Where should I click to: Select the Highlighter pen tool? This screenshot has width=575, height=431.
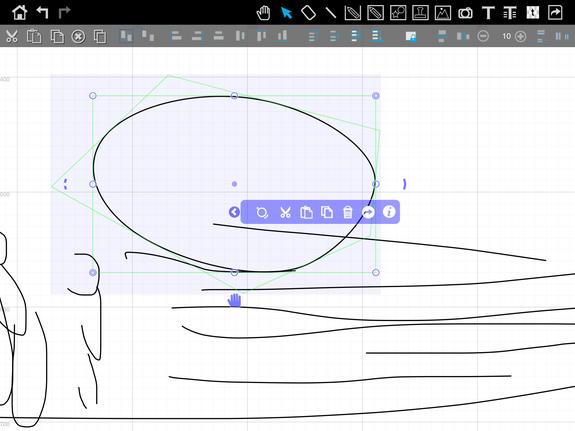[x=376, y=13]
